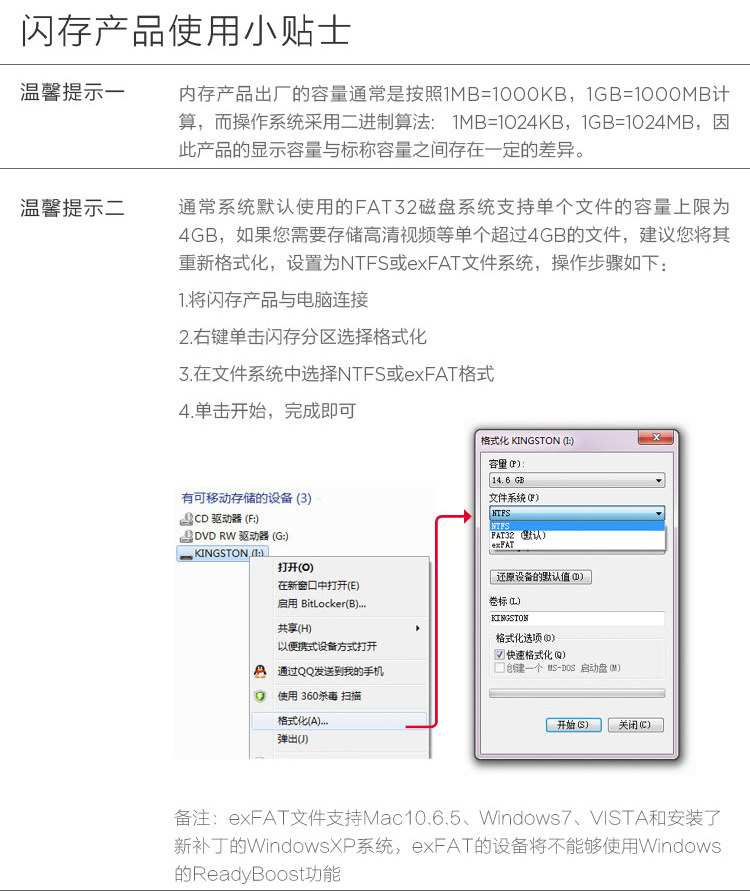The image size is (750, 894).
Task: Choose FAT32 (默认) from file system list
Action: click(x=577, y=535)
